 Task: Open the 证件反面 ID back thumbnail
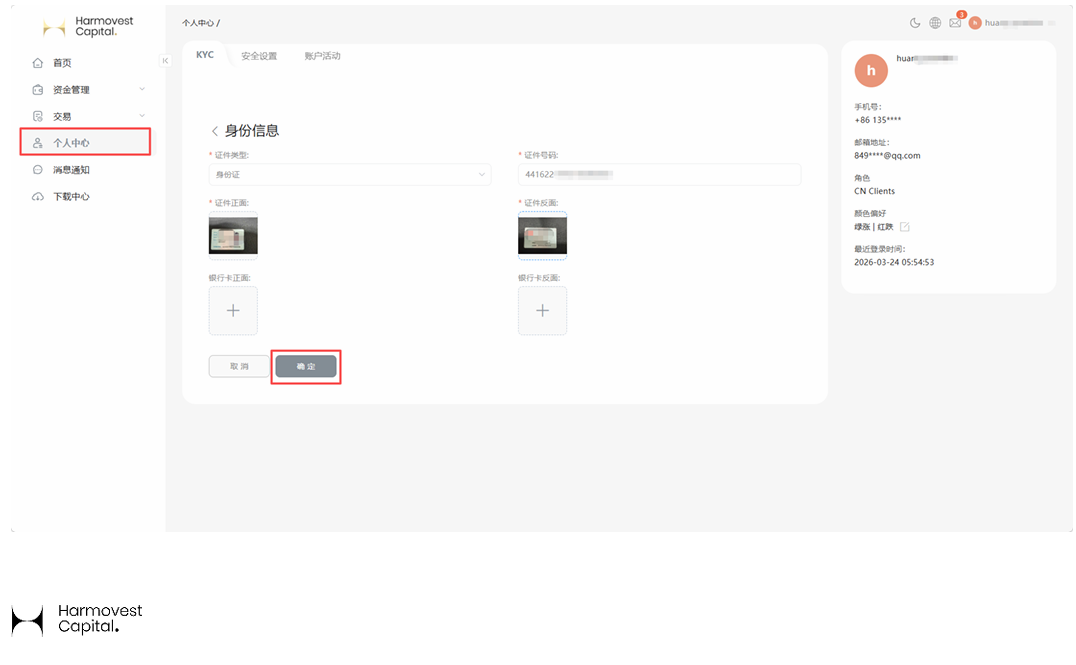point(542,235)
